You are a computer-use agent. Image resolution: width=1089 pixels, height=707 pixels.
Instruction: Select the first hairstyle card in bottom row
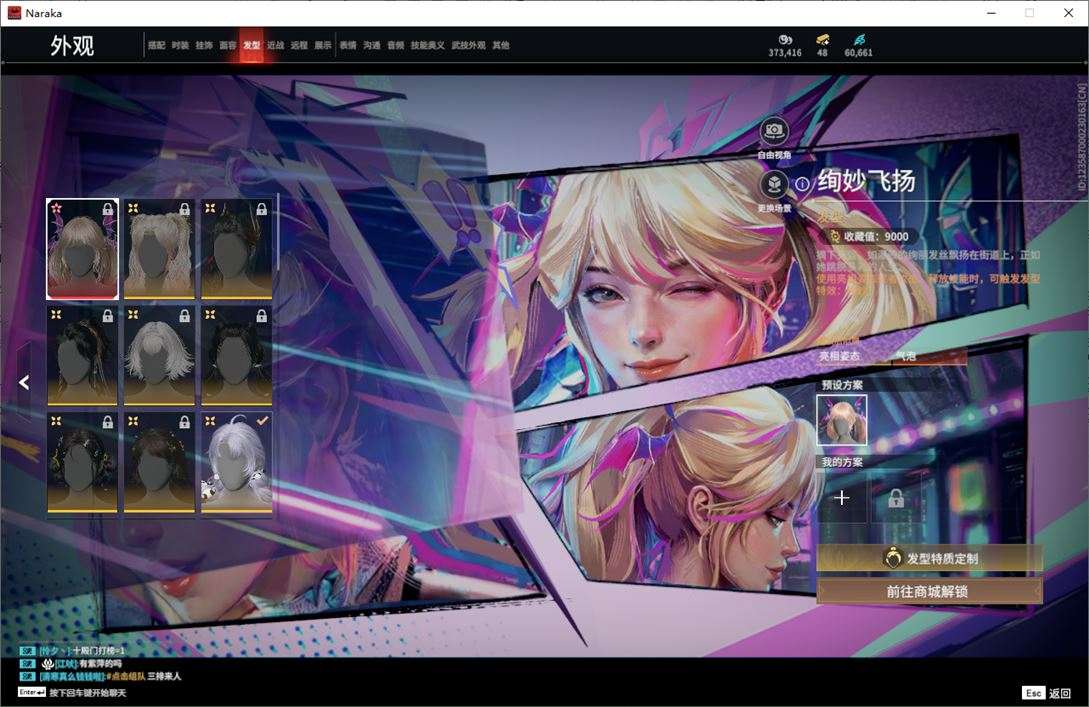82,462
